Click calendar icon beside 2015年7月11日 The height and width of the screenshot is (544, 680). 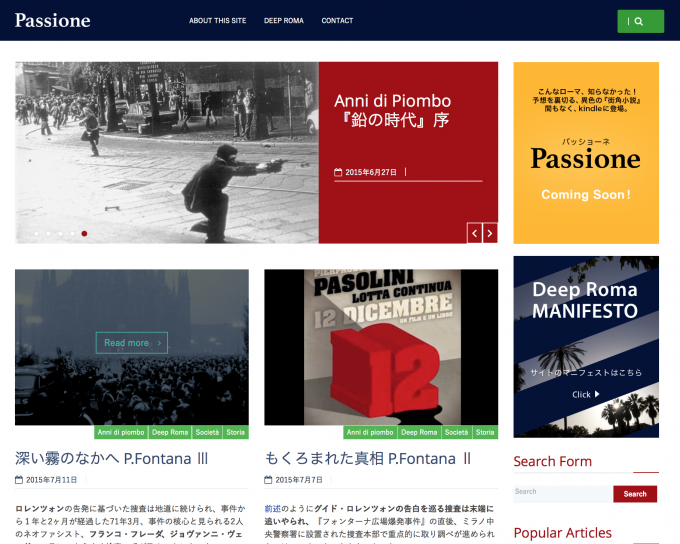click(x=19, y=480)
